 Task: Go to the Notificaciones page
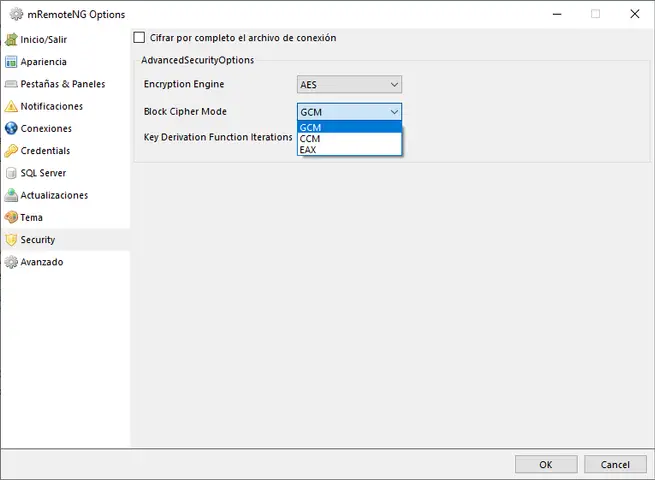(x=66, y=106)
